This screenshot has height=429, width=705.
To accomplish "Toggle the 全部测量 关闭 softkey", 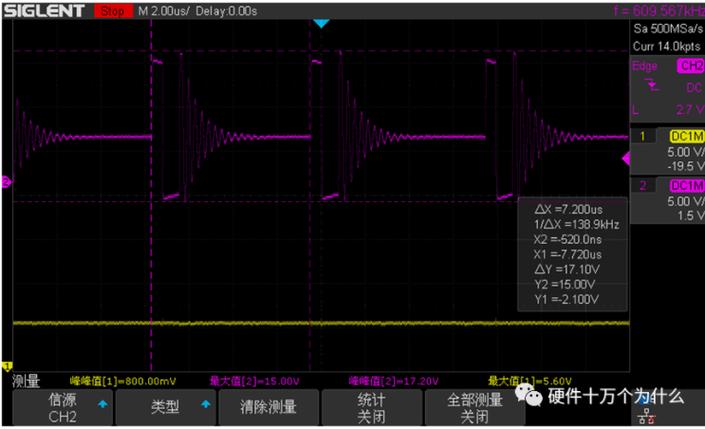I will 474,407.
